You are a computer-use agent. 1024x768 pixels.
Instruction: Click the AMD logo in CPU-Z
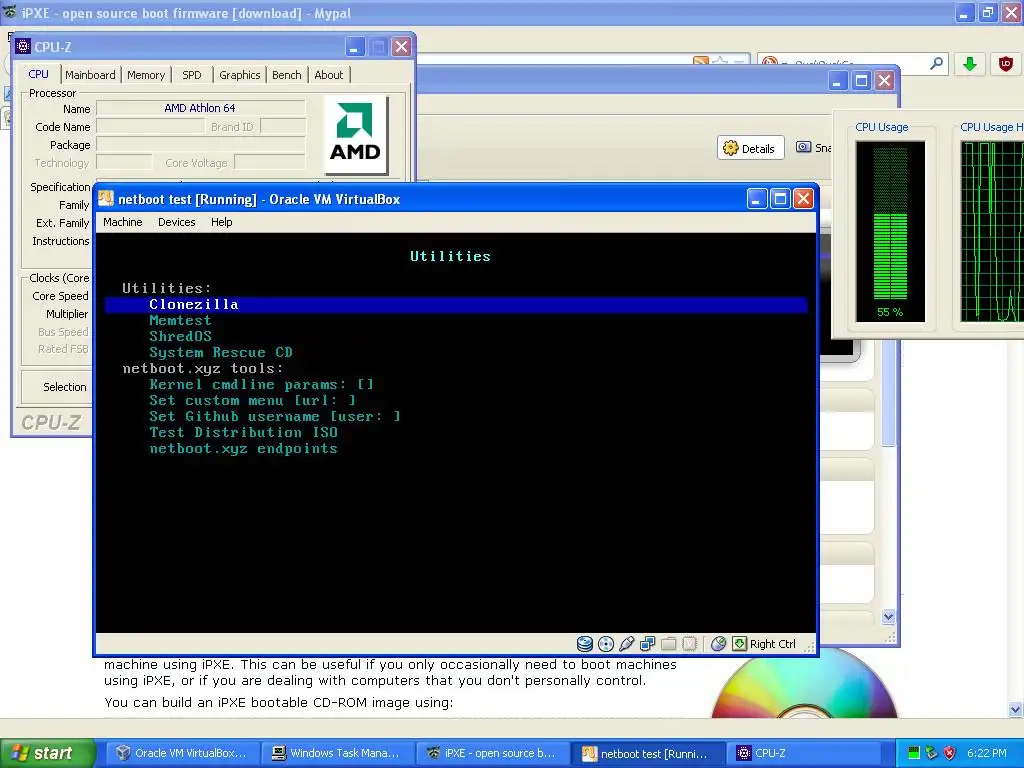coord(355,135)
